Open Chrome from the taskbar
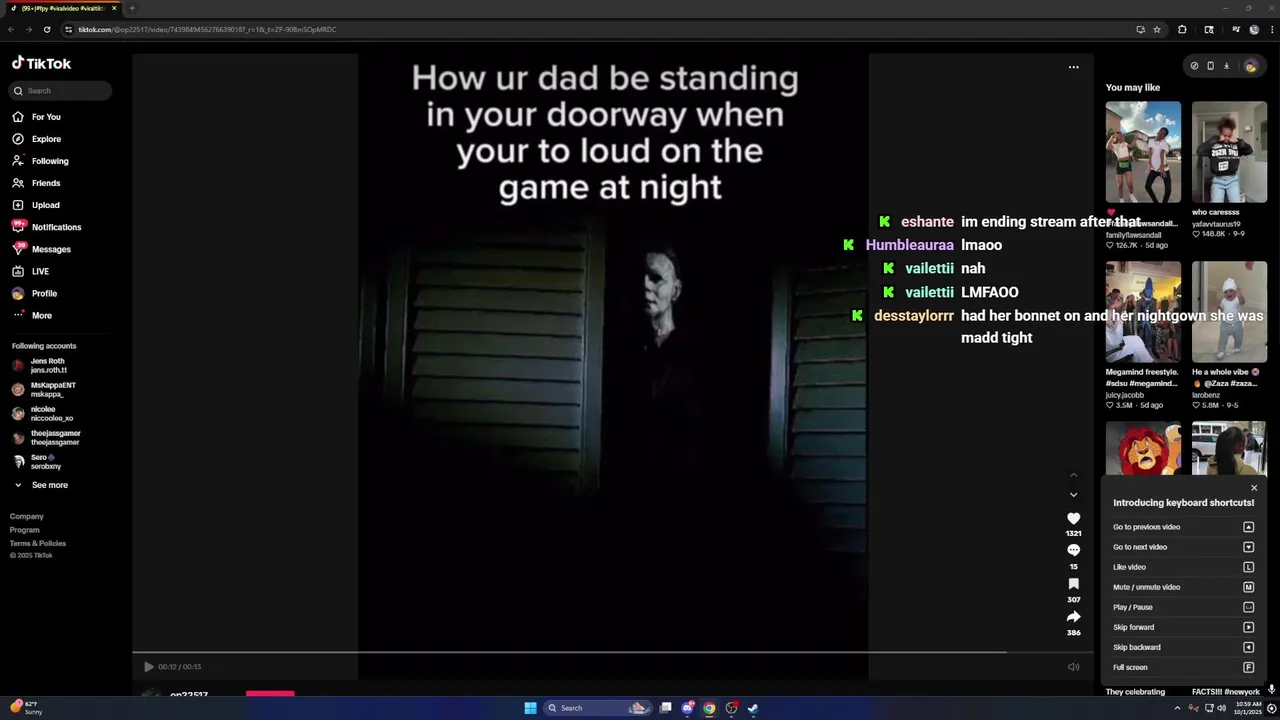Viewport: 1280px width, 720px height. click(709, 708)
